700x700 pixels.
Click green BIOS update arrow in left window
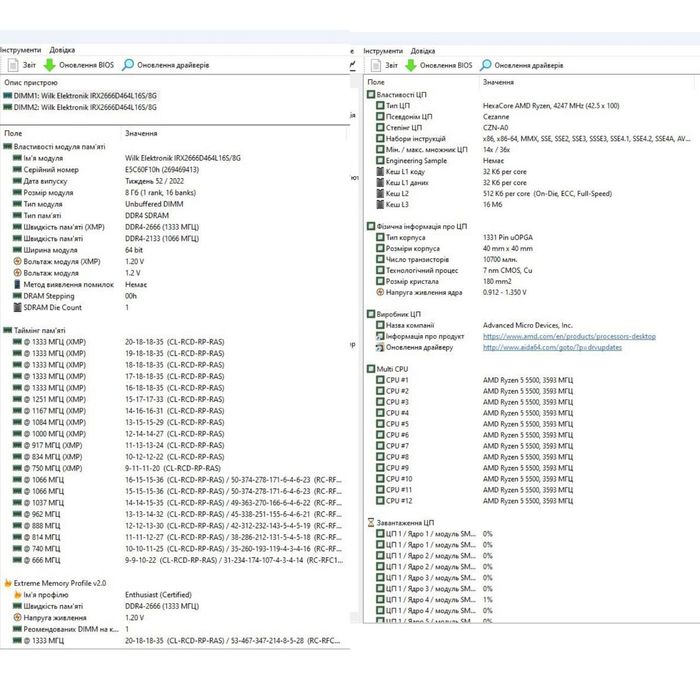(49, 65)
